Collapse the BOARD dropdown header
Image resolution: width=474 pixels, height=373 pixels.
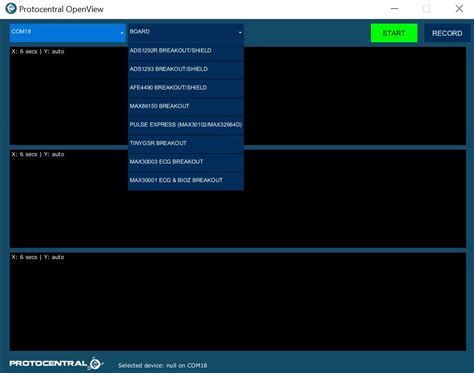pos(186,33)
